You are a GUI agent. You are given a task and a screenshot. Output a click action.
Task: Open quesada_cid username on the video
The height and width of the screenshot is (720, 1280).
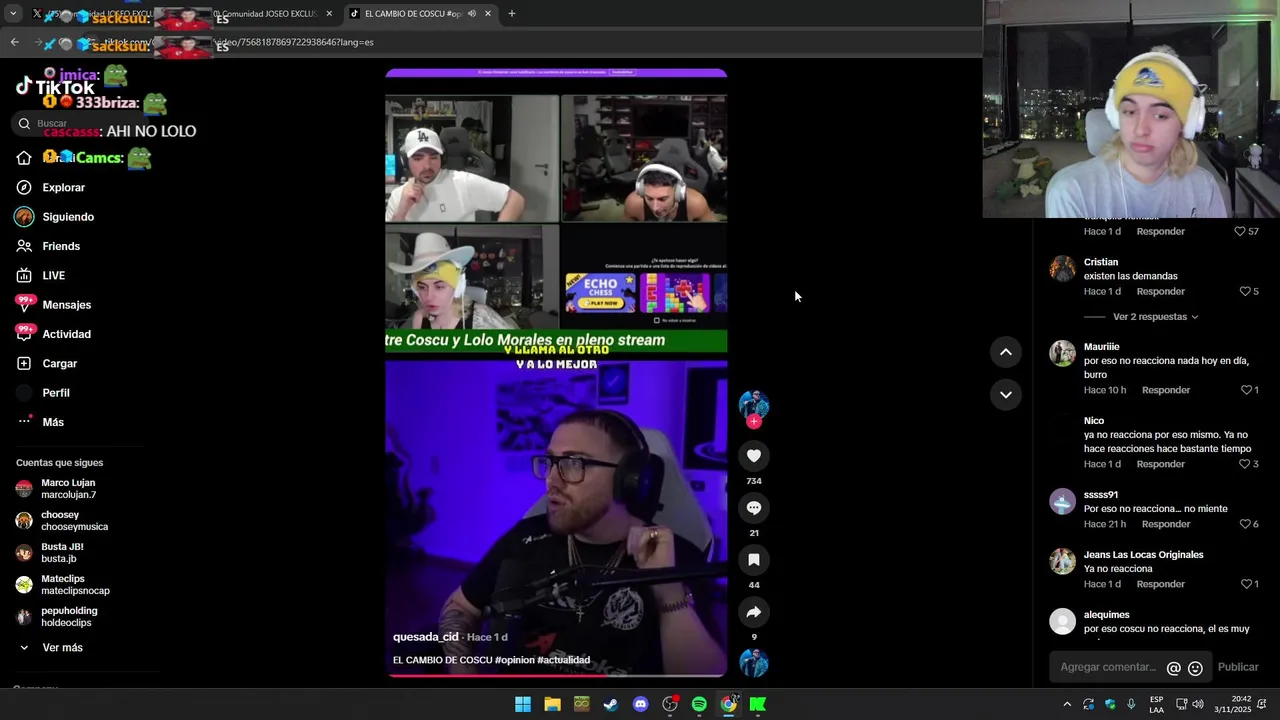coord(426,637)
